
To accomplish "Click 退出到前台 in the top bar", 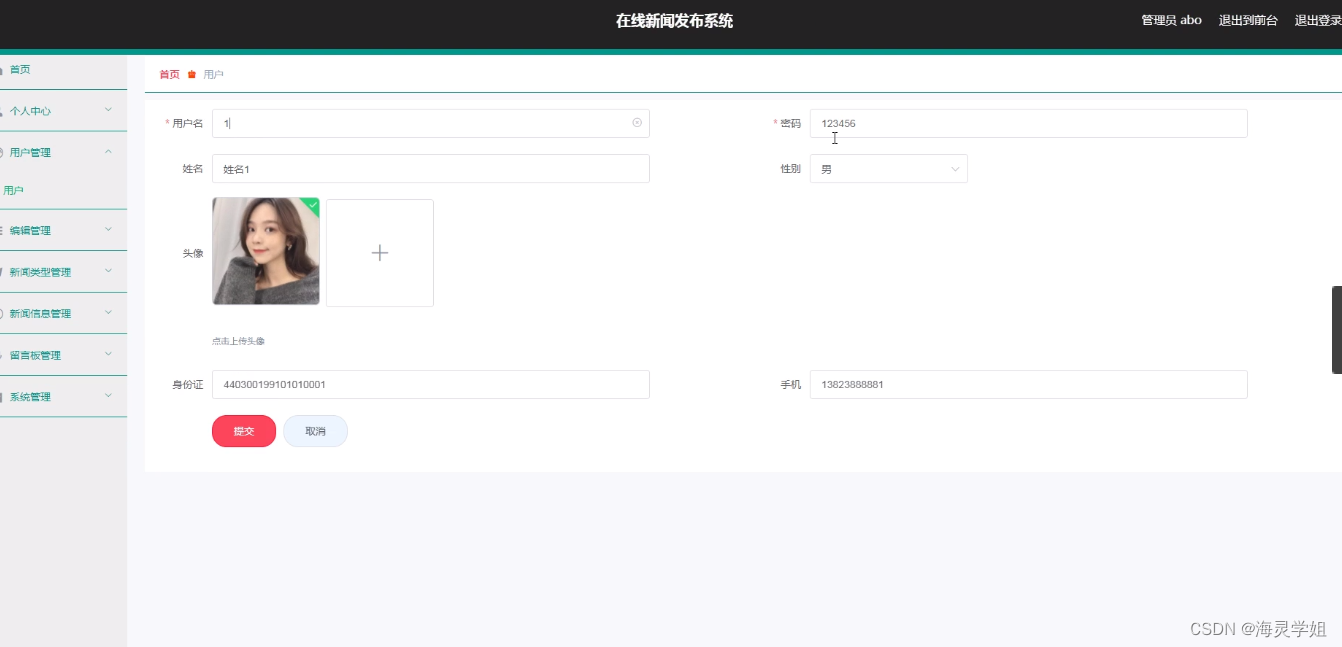I will (x=1247, y=19).
